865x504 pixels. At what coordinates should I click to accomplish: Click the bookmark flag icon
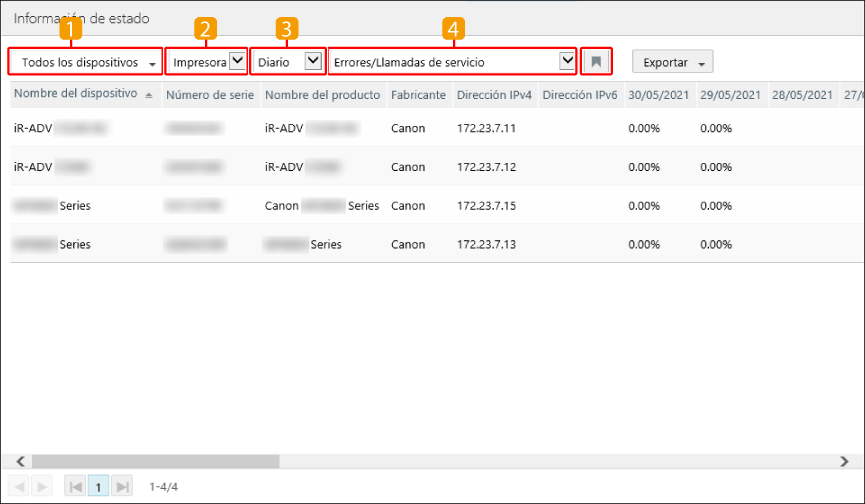596,62
